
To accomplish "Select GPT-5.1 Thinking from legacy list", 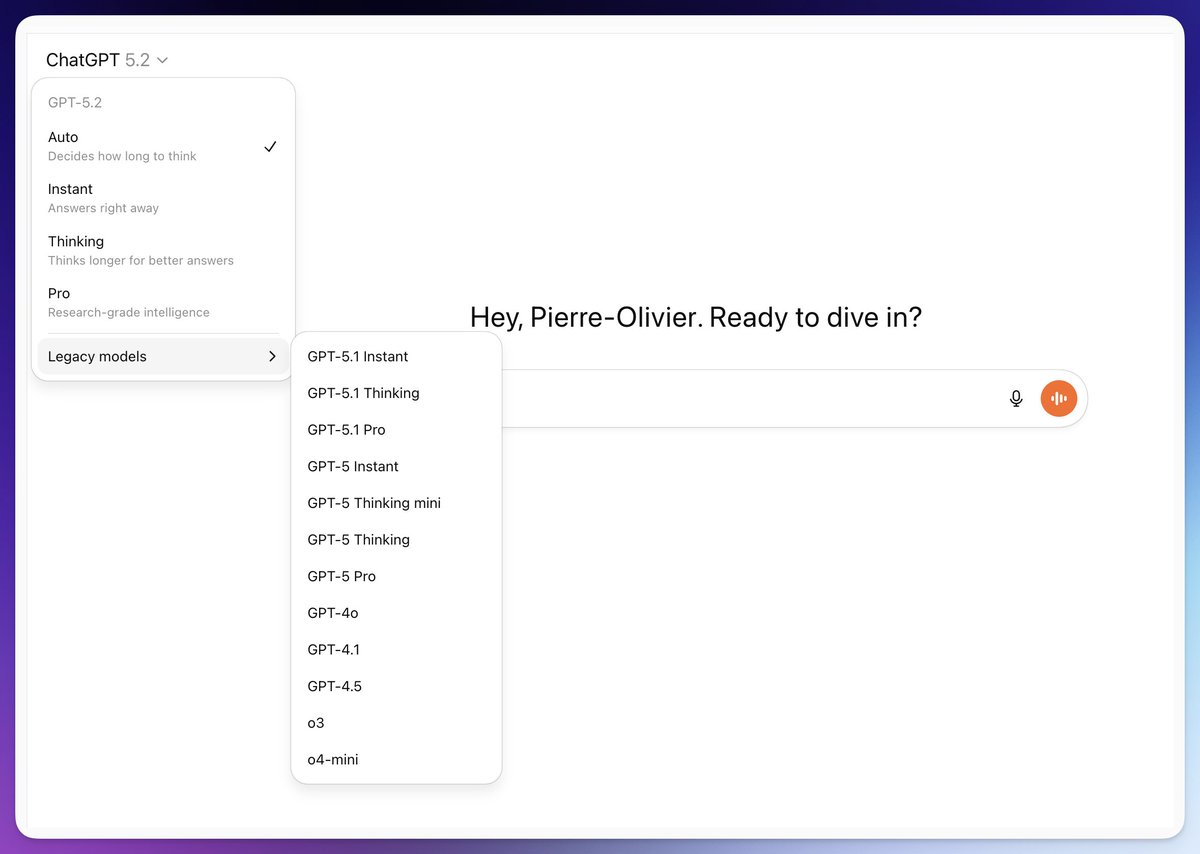I will pos(396,393).
